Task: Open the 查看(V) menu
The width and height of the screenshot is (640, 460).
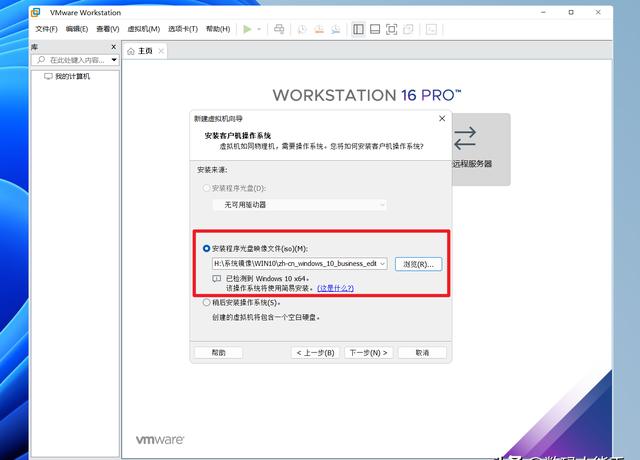Action: pyautogui.click(x=108, y=29)
